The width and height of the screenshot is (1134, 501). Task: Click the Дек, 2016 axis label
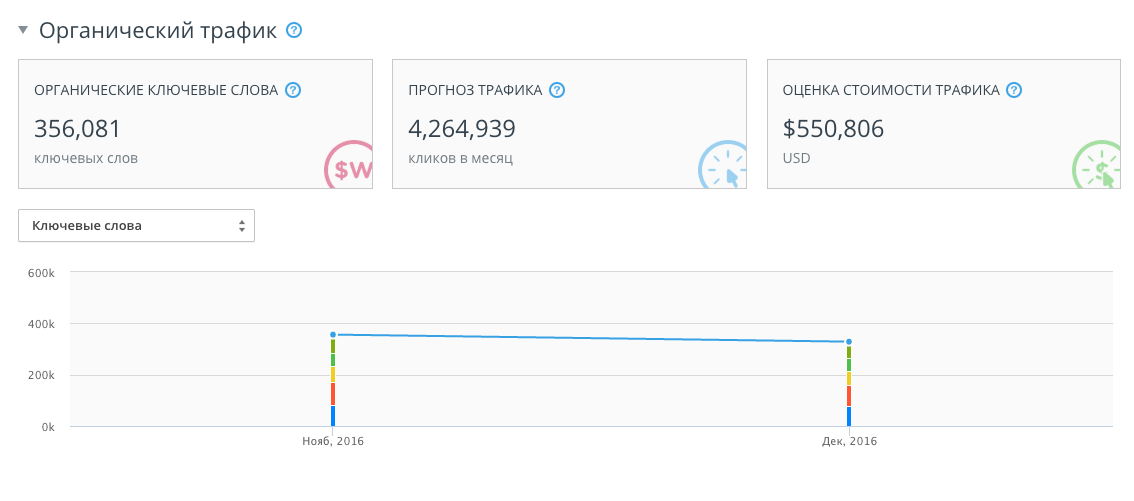(x=849, y=441)
